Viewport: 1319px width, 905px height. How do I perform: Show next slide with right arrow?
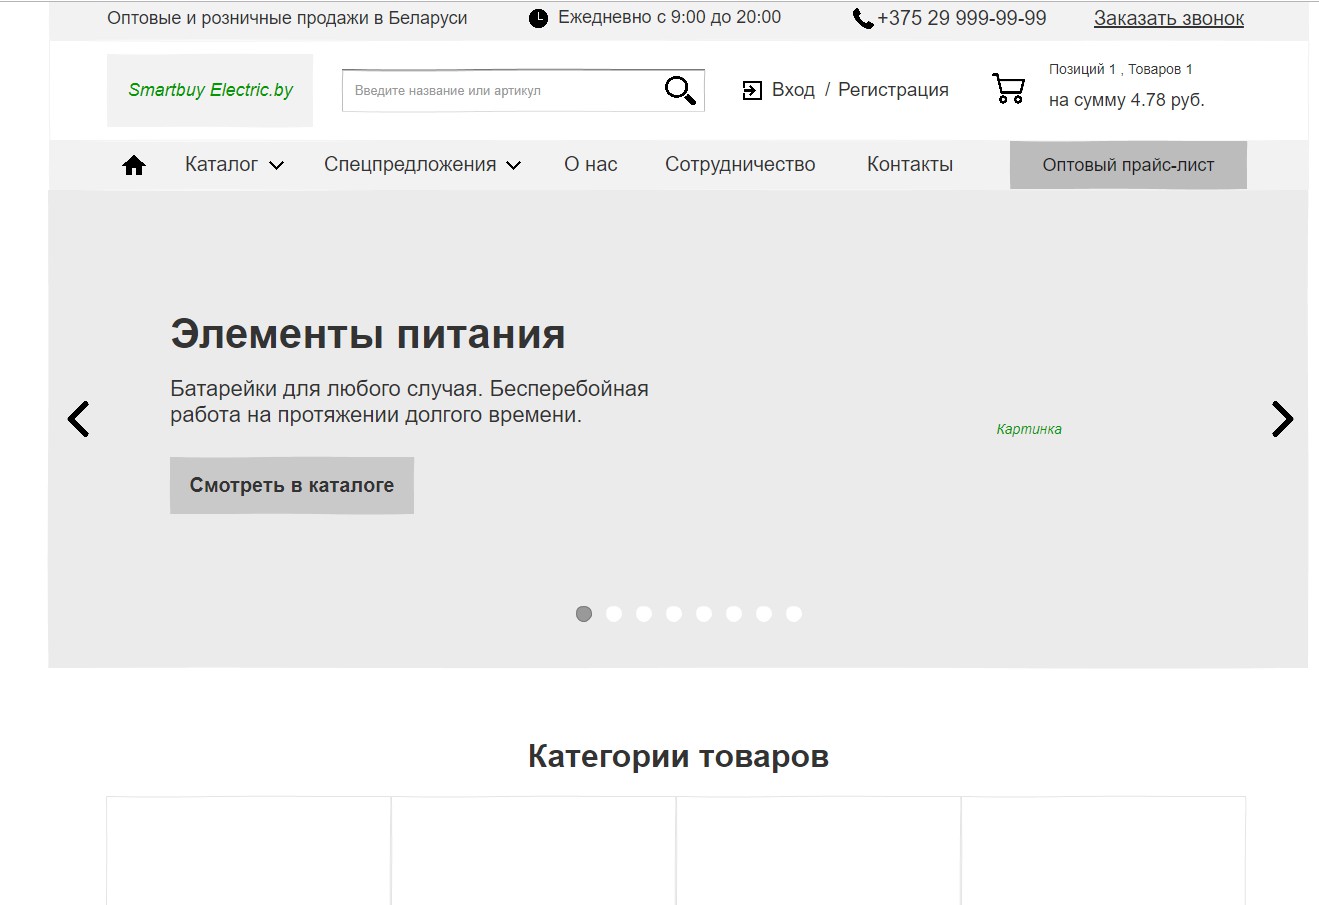[x=1282, y=419]
